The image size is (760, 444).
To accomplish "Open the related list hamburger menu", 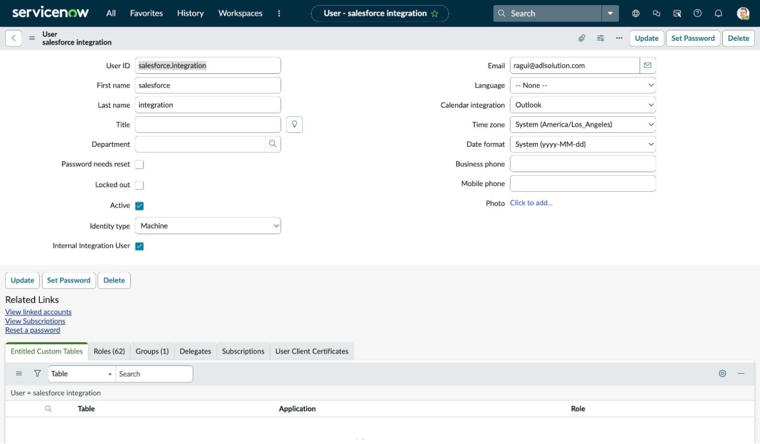I will pyautogui.click(x=19, y=374).
